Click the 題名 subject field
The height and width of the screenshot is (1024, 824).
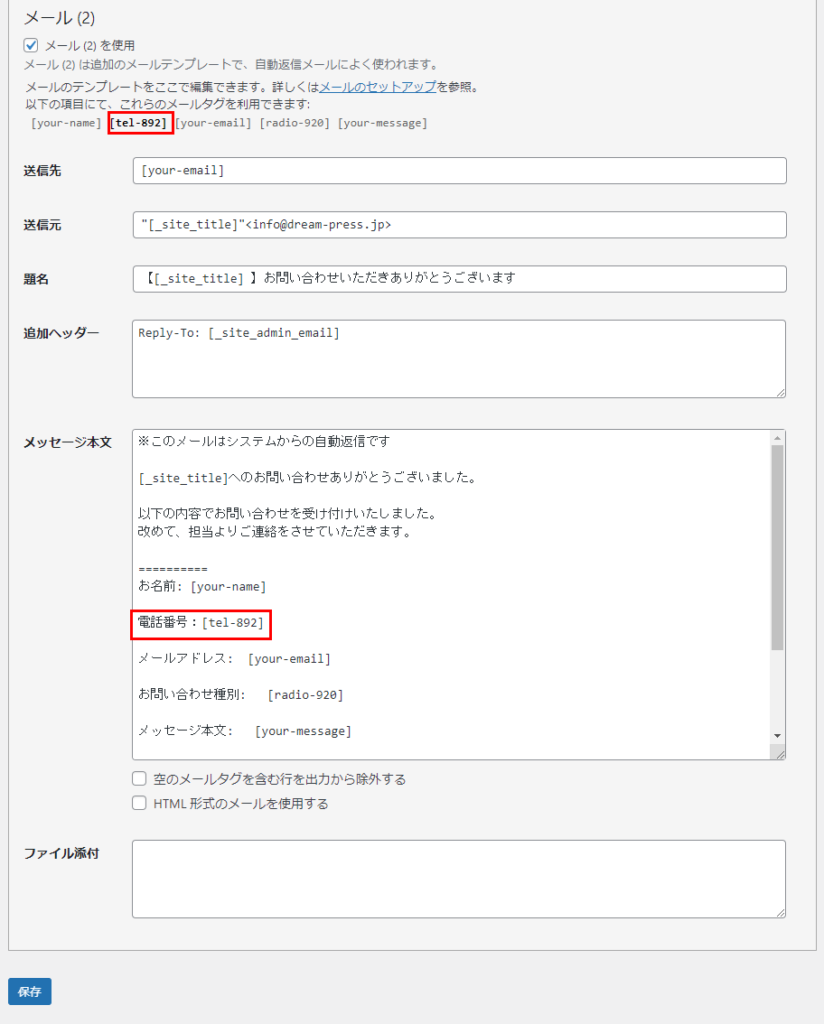(458, 279)
